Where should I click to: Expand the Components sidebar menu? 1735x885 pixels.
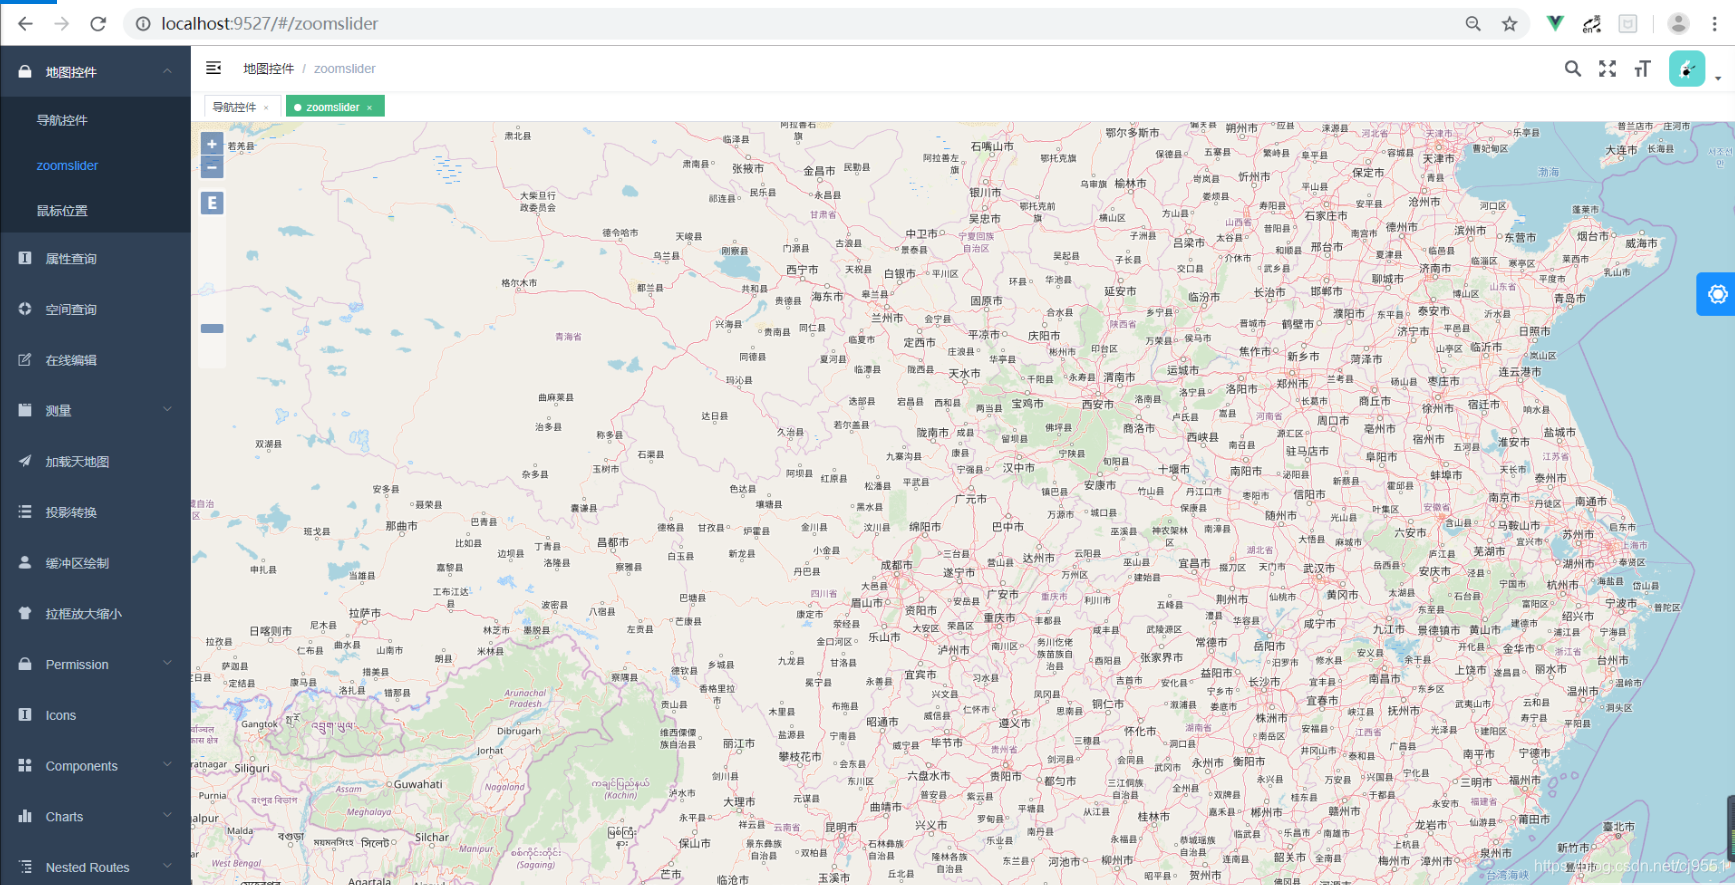[95, 766]
